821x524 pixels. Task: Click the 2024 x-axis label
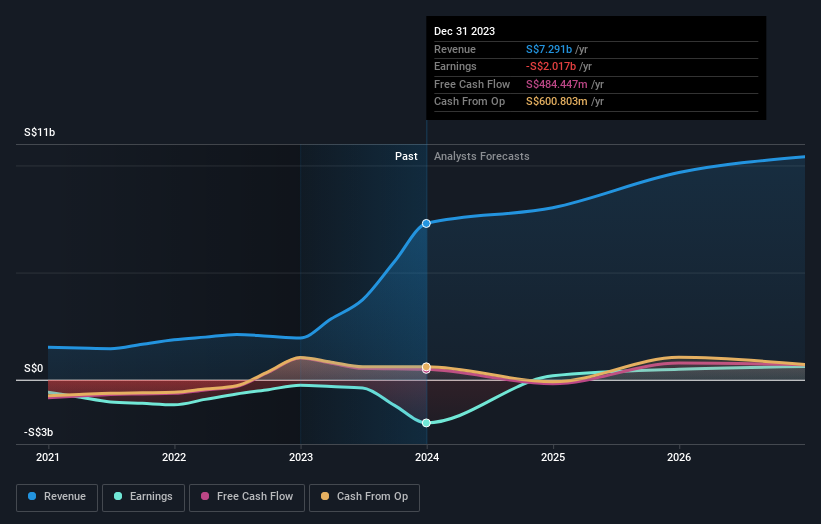[427, 457]
